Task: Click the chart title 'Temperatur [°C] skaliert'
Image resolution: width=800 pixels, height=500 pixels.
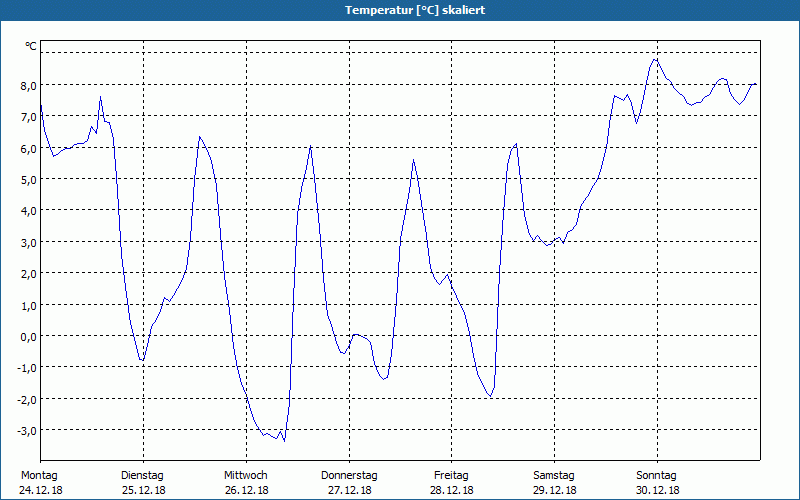Action: tap(415, 10)
